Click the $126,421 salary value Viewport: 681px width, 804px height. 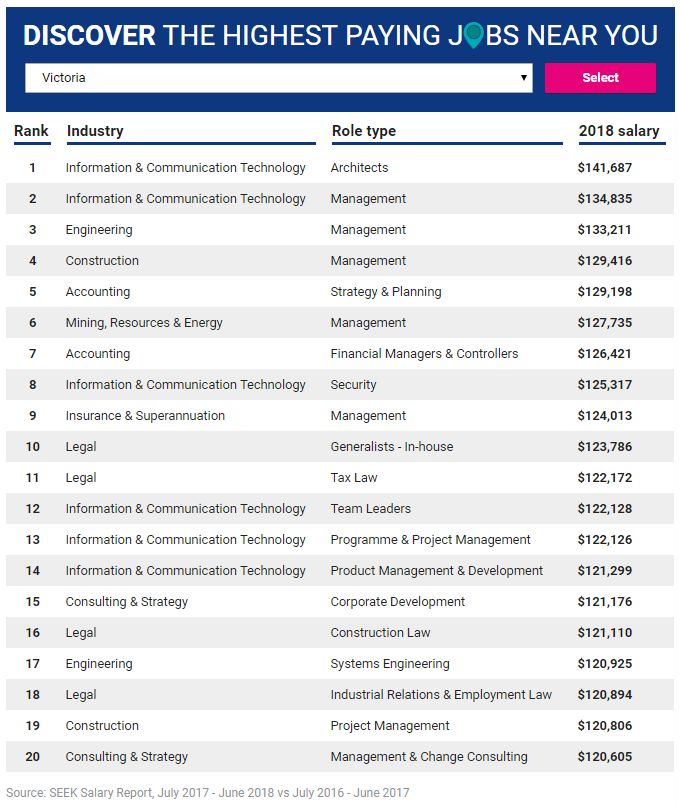605,354
